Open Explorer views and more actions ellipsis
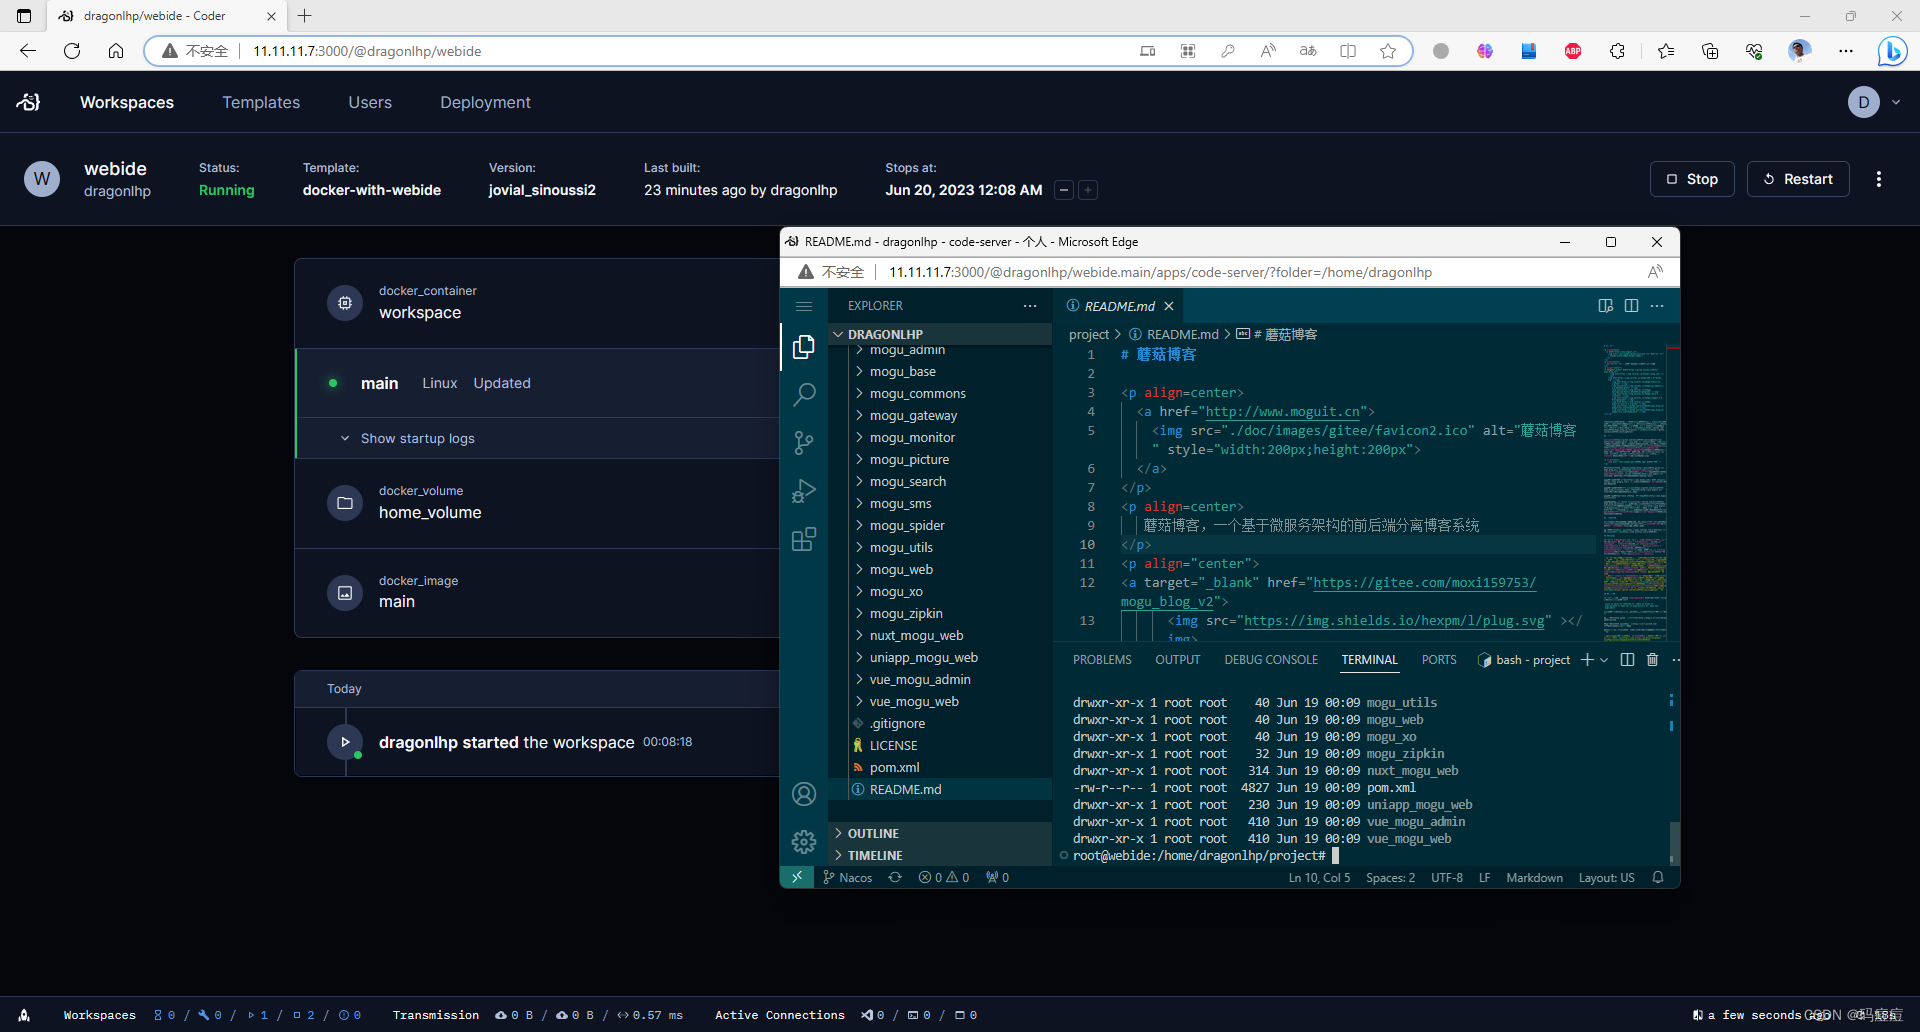 1030,306
